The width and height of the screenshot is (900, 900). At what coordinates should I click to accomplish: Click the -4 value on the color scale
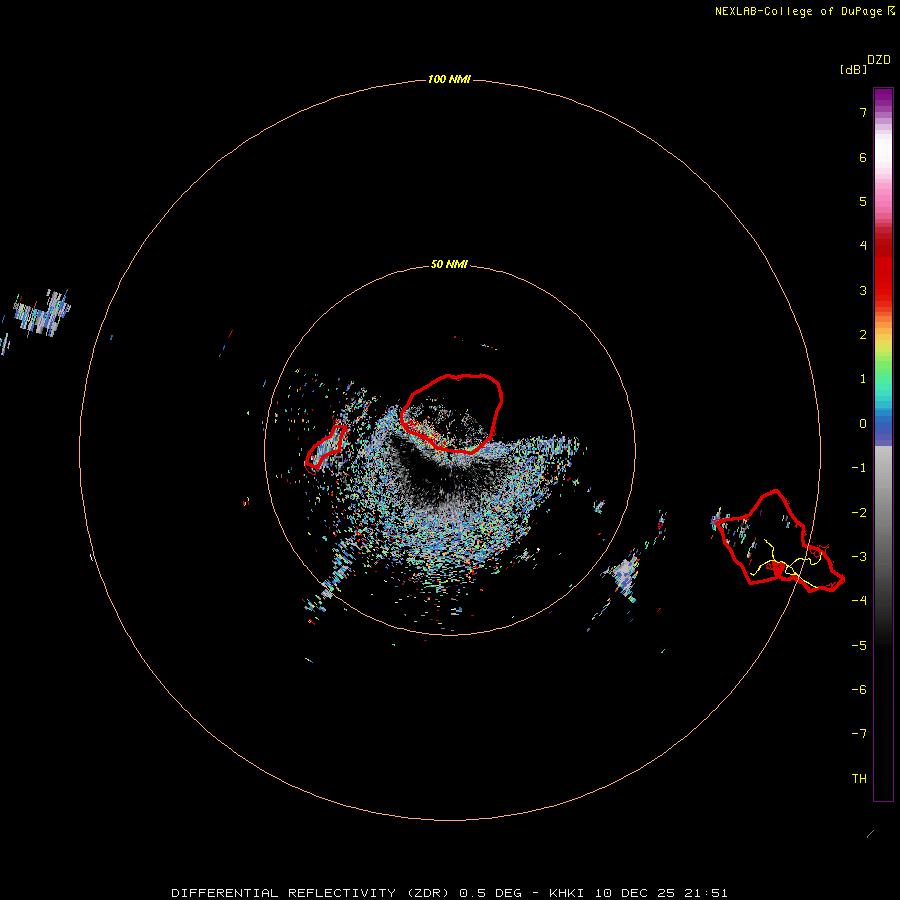coord(859,601)
